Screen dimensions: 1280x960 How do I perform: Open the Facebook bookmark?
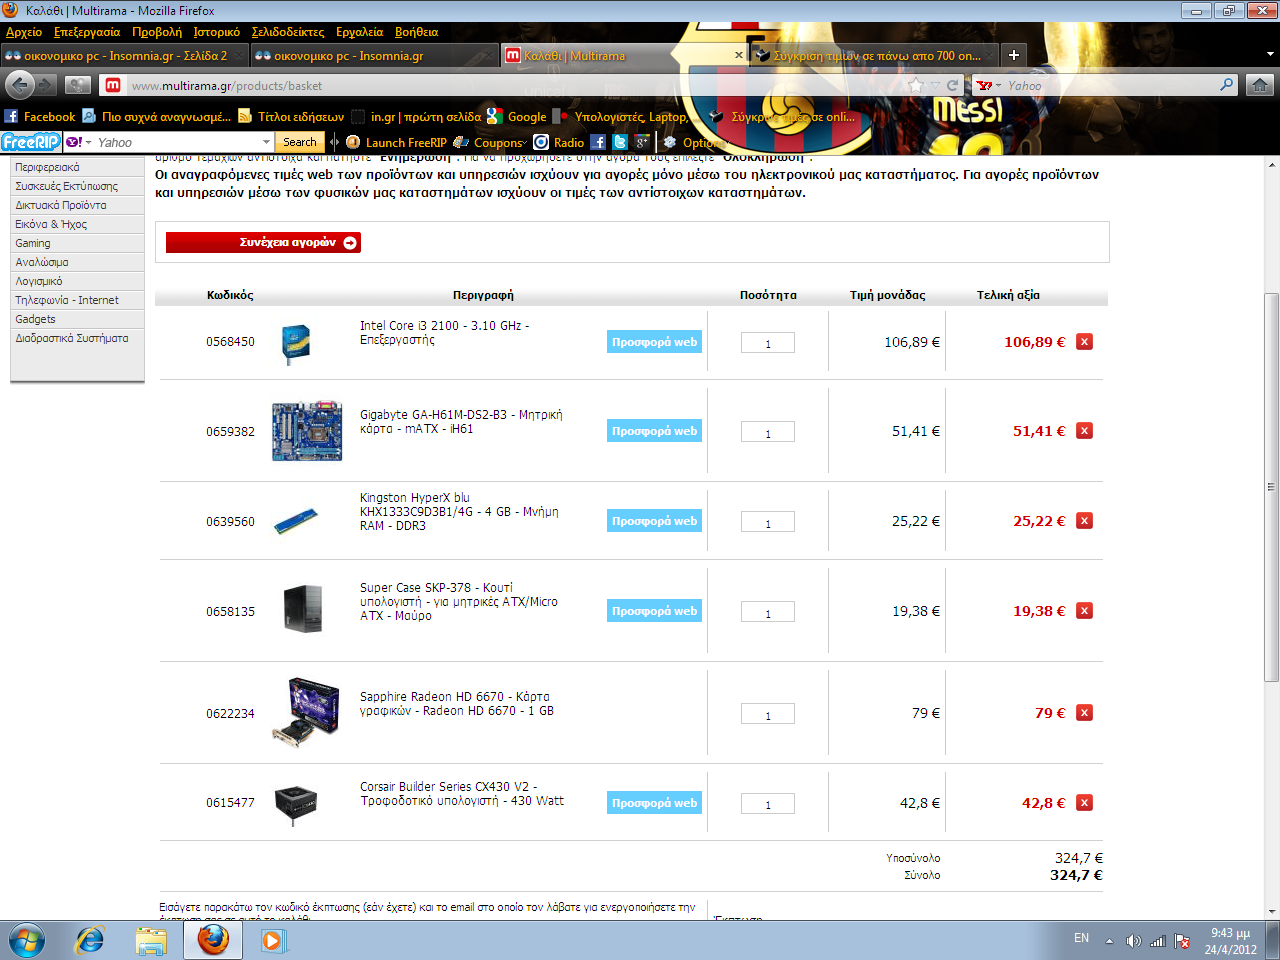pos(40,117)
